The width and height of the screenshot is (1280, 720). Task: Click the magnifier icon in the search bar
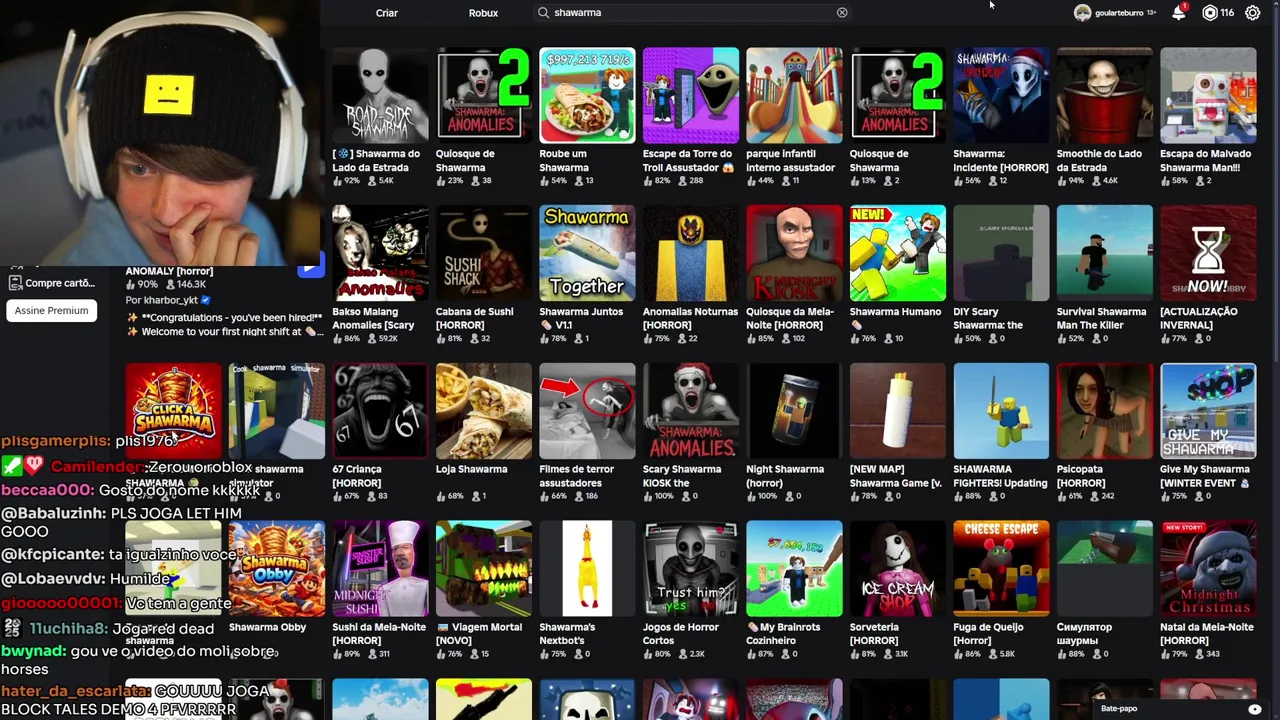coord(544,13)
